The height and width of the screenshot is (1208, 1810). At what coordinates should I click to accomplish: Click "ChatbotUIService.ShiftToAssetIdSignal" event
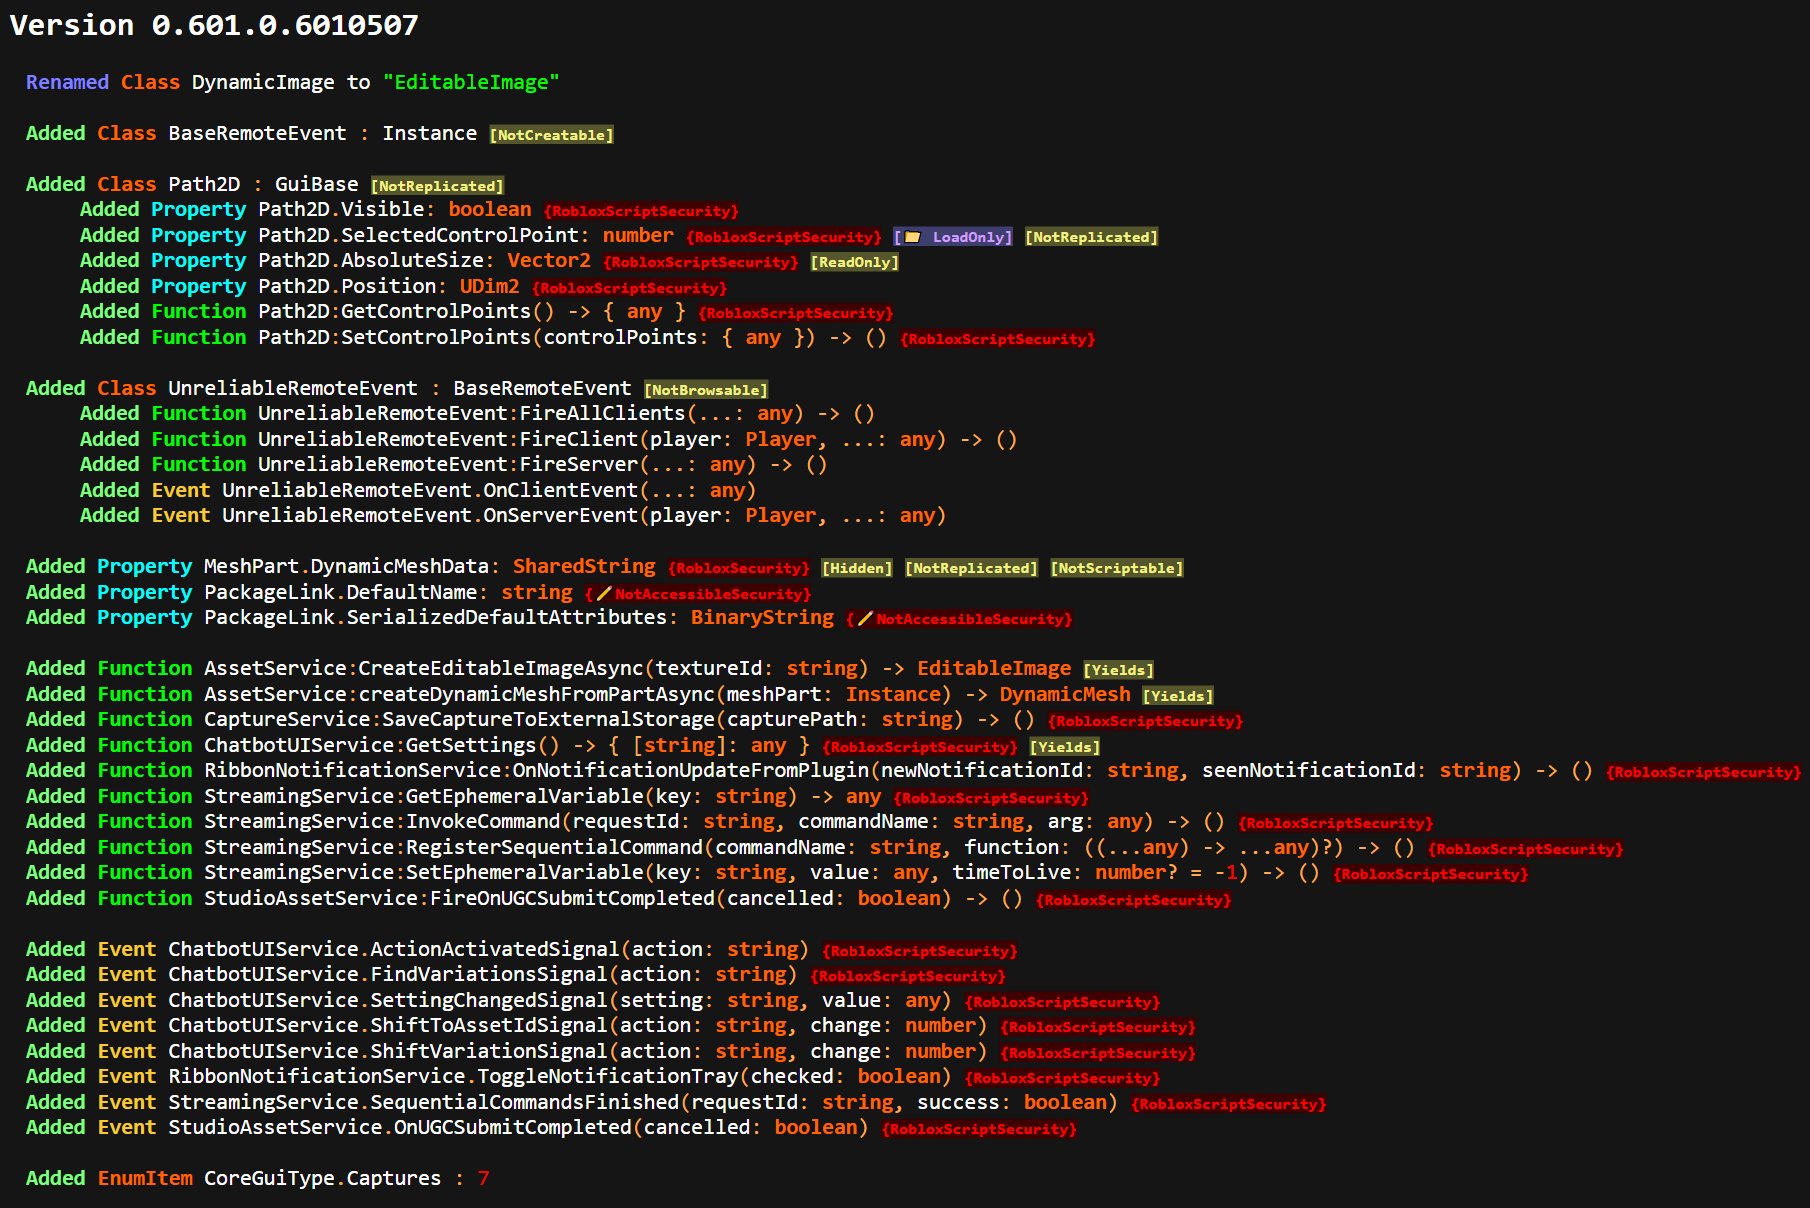[388, 1025]
